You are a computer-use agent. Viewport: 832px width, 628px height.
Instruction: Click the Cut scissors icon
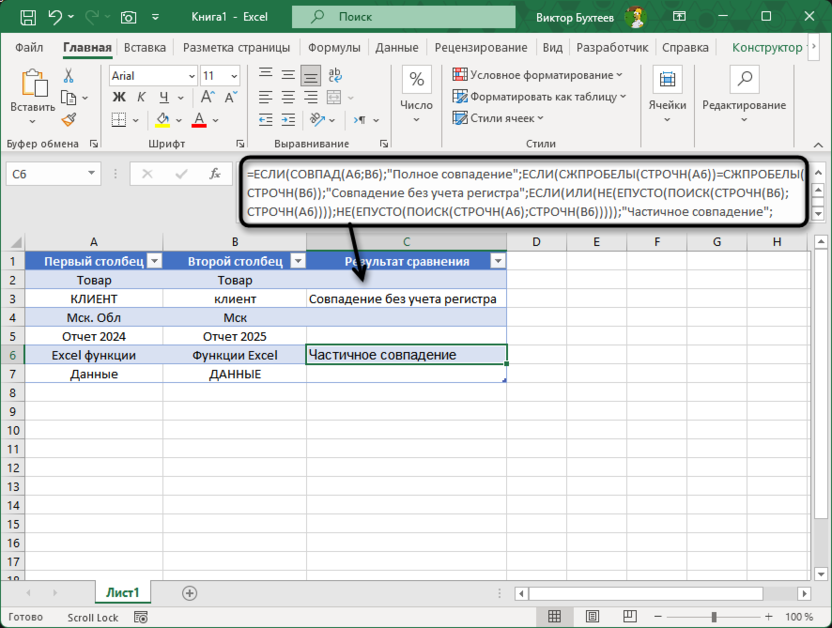[69, 76]
